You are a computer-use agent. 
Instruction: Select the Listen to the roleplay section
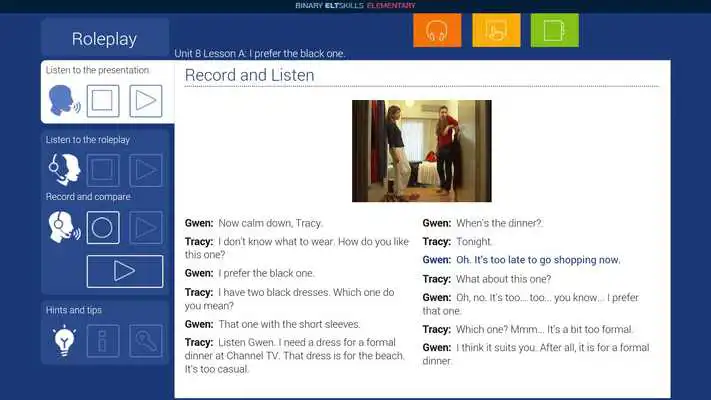(88, 140)
